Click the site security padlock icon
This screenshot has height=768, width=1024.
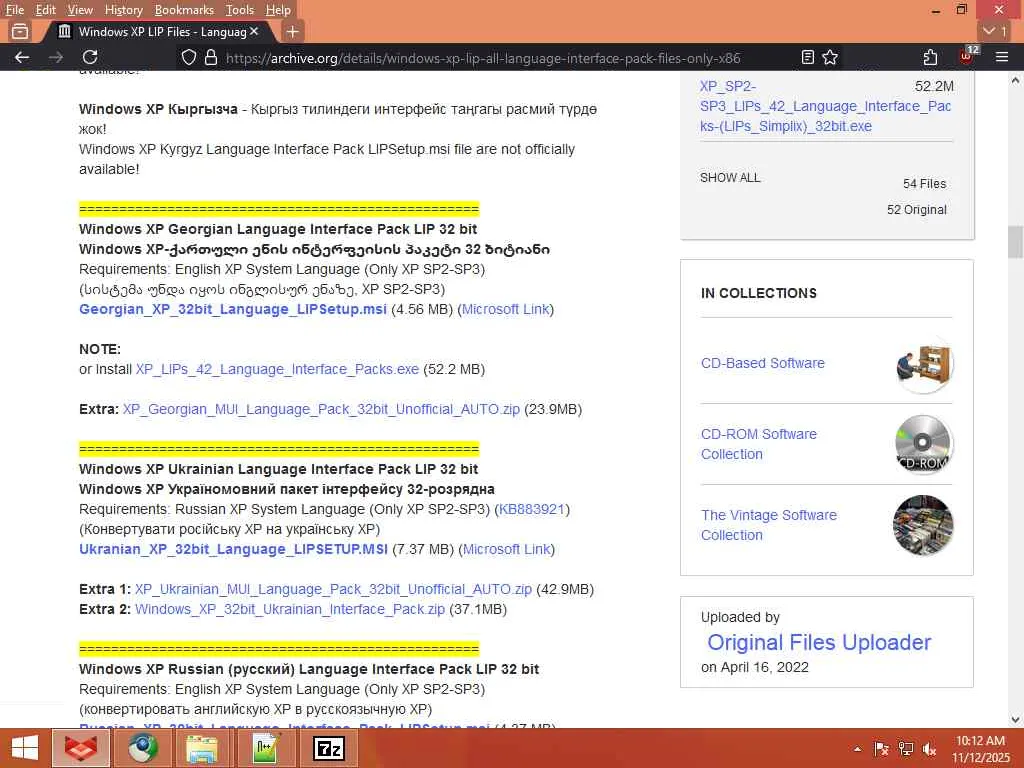210,57
